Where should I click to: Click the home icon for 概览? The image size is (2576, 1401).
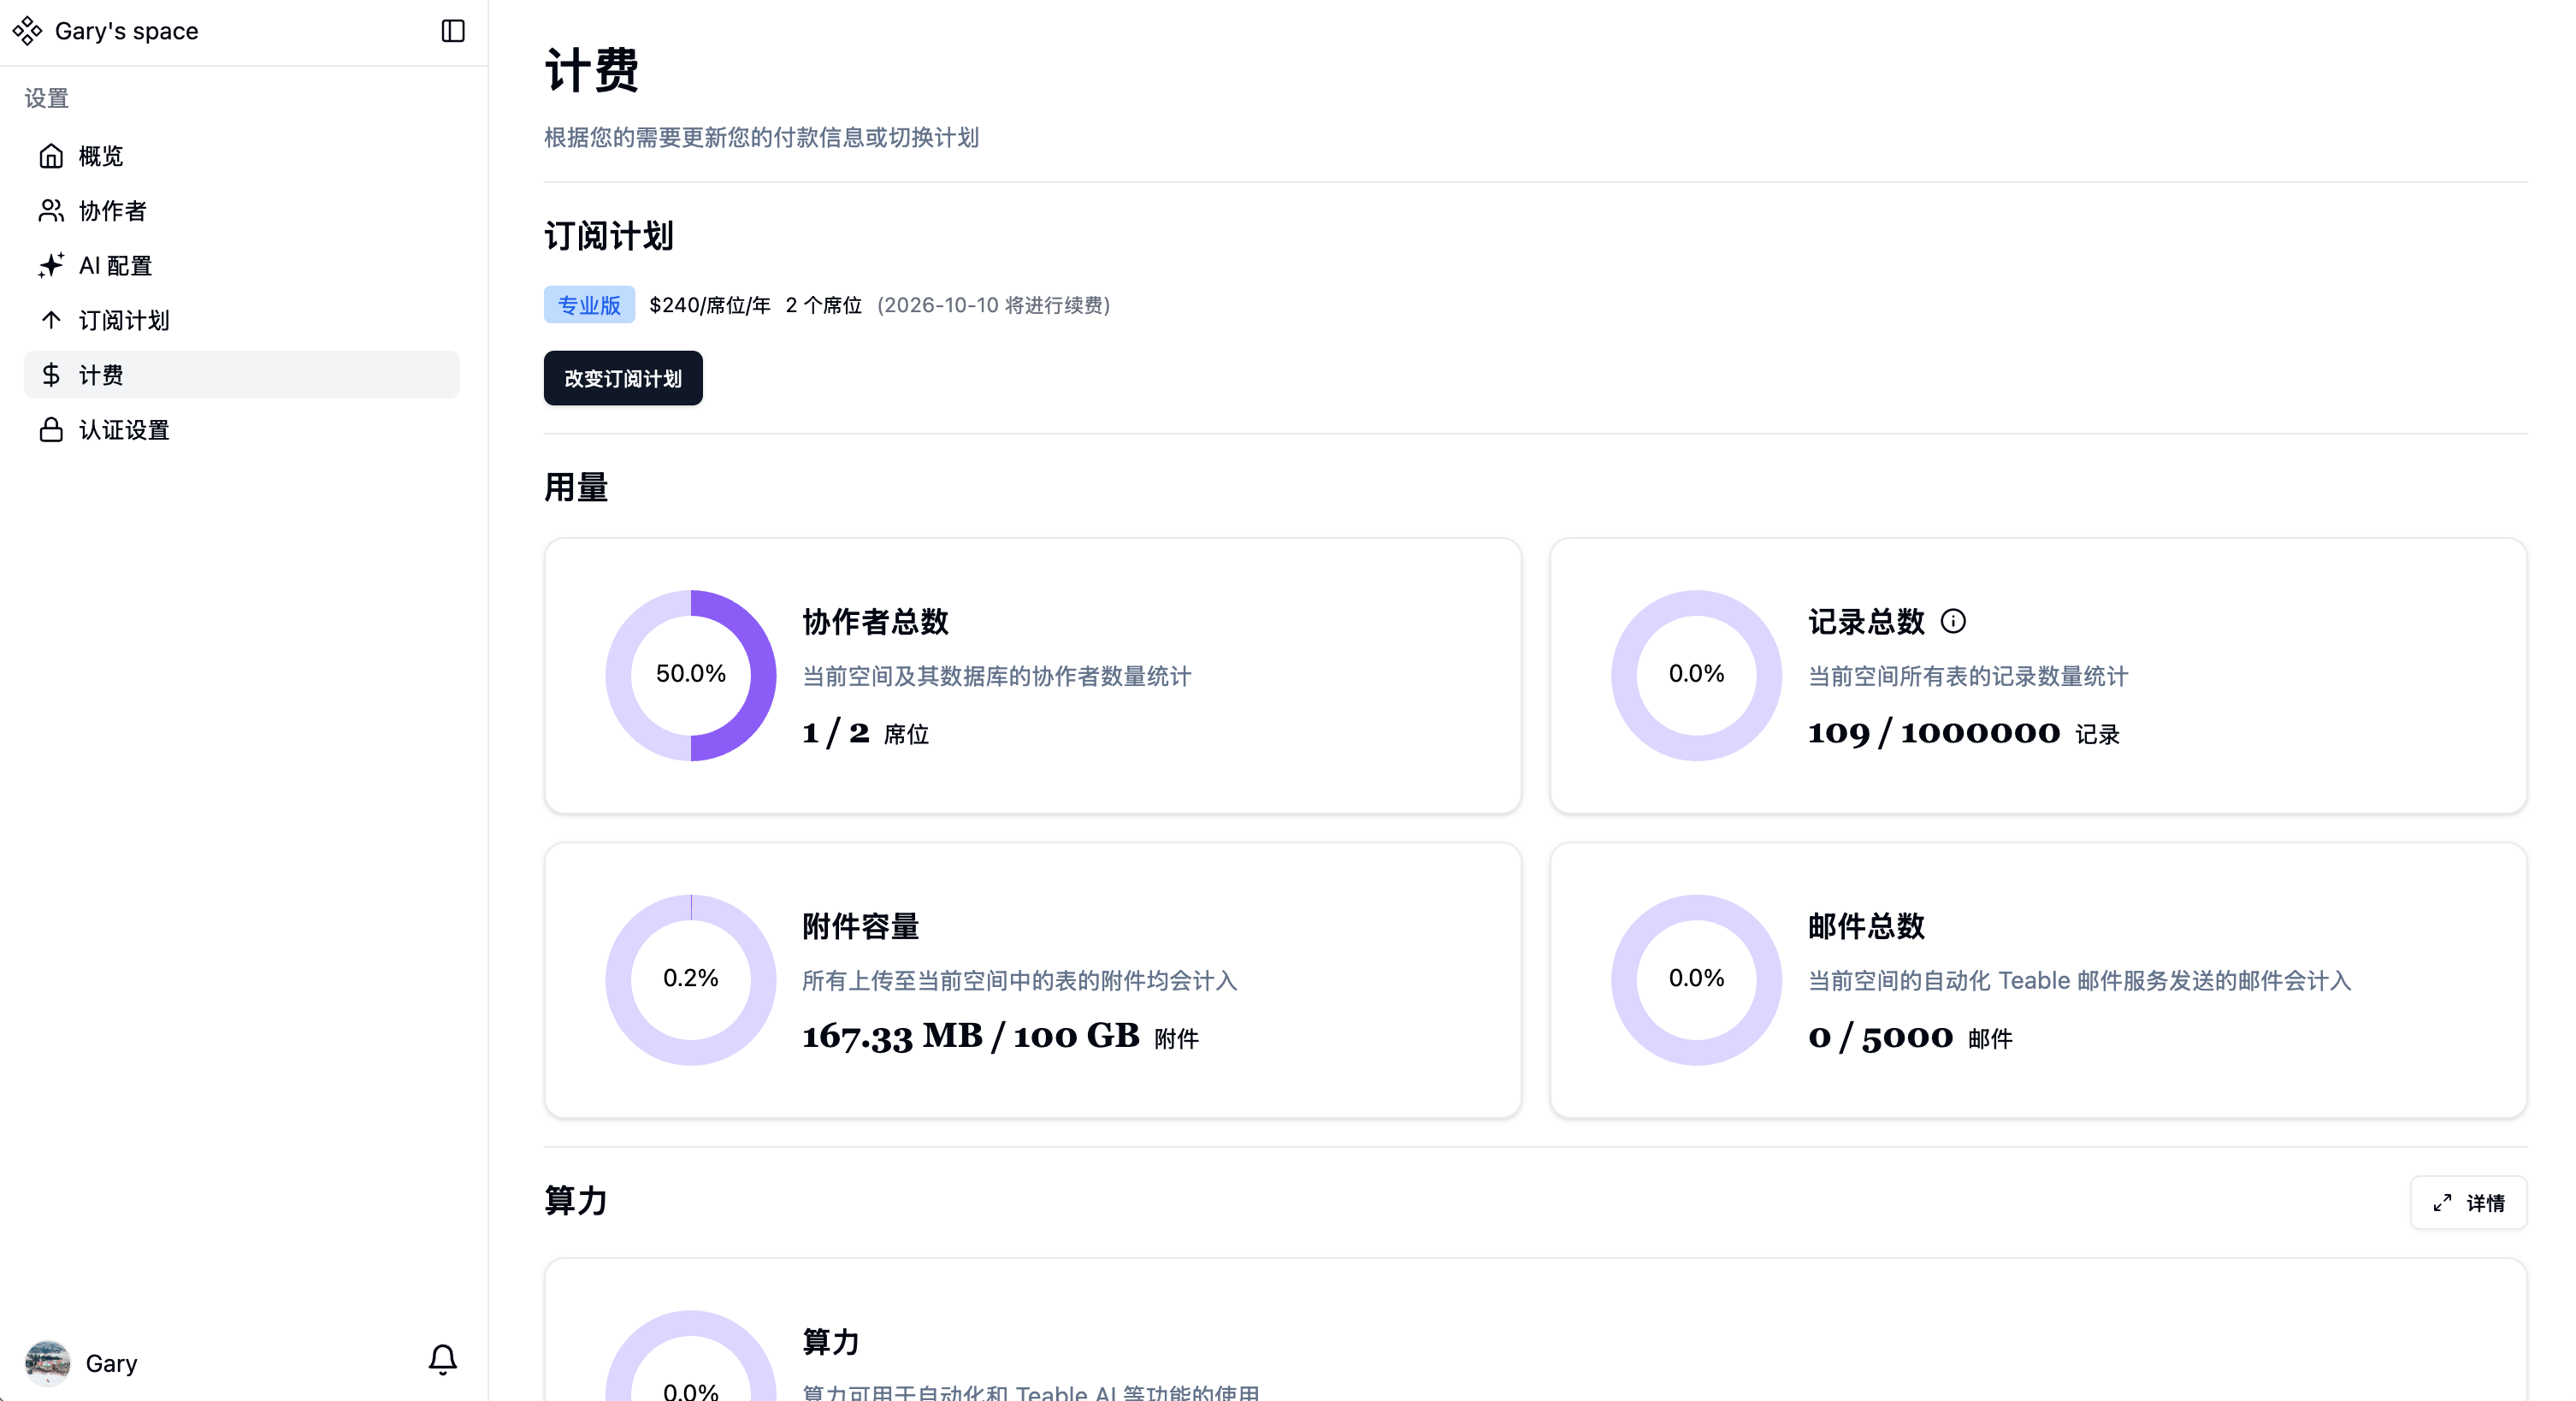point(51,156)
